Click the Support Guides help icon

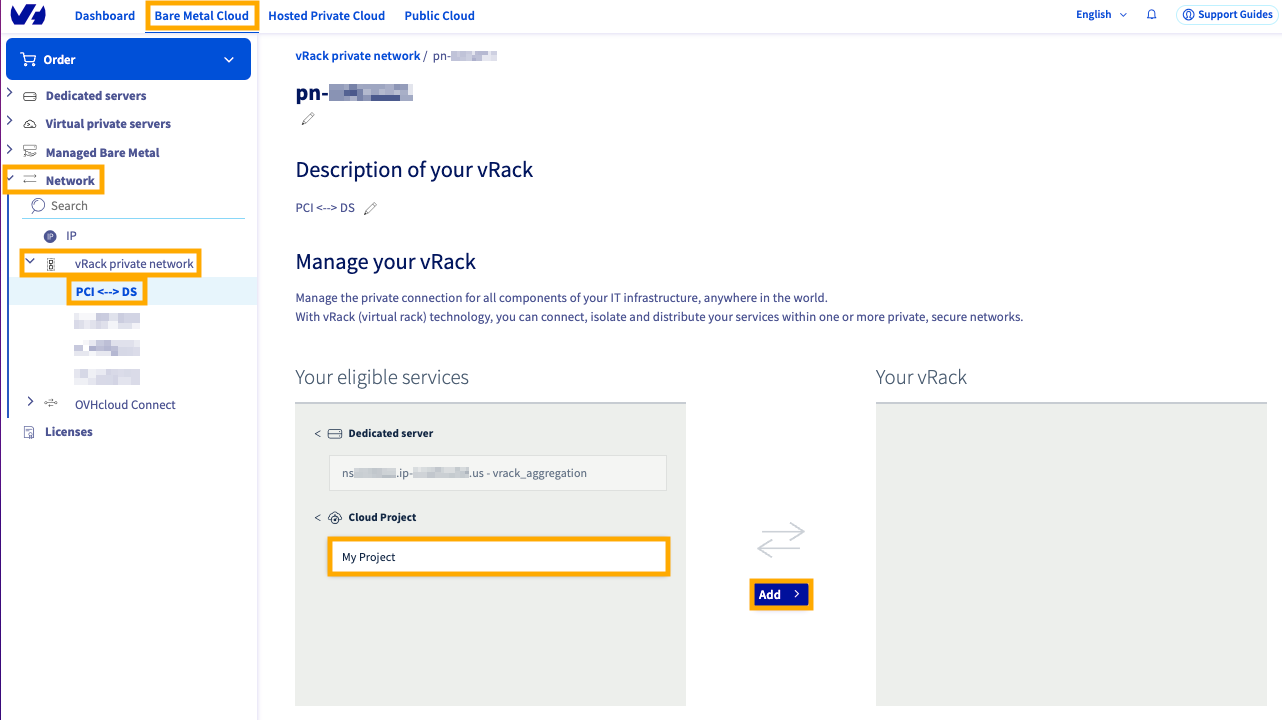click(x=1188, y=15)
